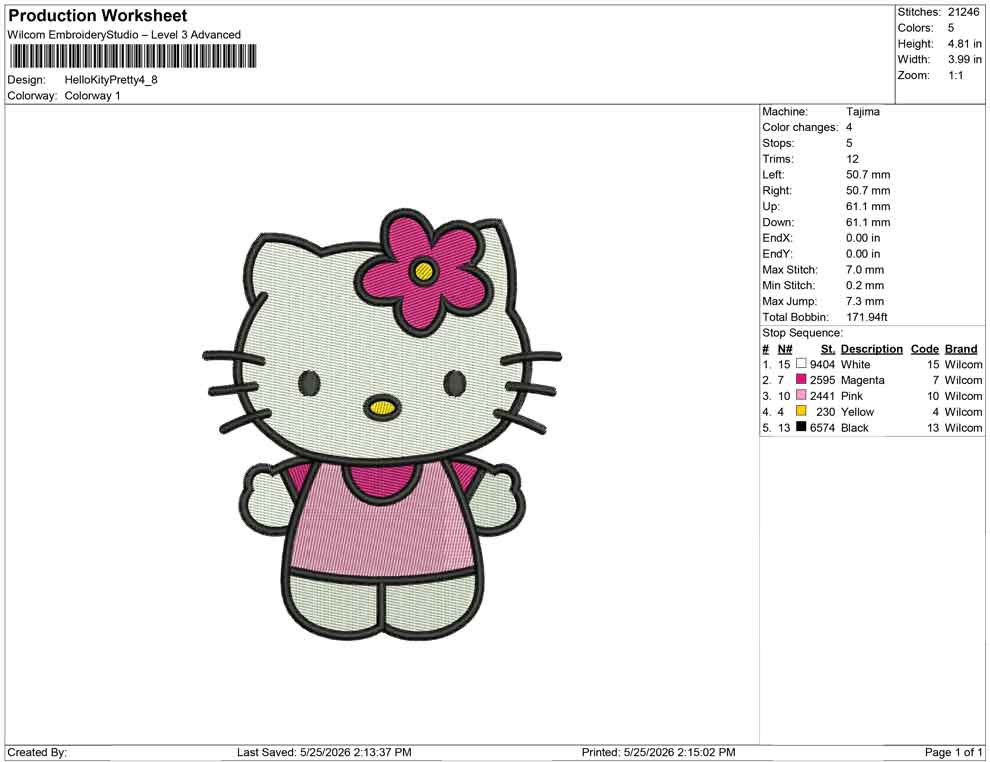Click the White thread color swatch
Viewport: 990px width, 762px height.
(x=801, y=364)
